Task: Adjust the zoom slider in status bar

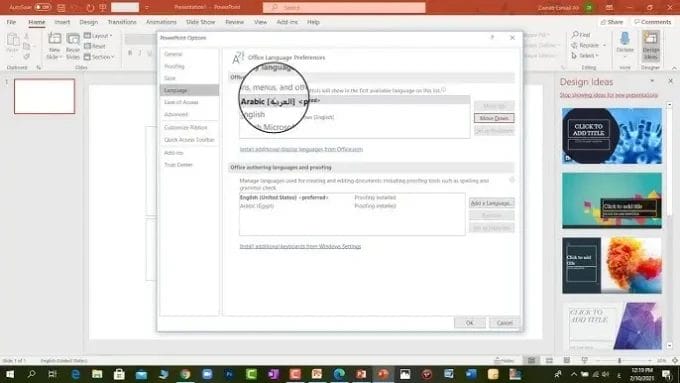Action: (x=619, y=360)
